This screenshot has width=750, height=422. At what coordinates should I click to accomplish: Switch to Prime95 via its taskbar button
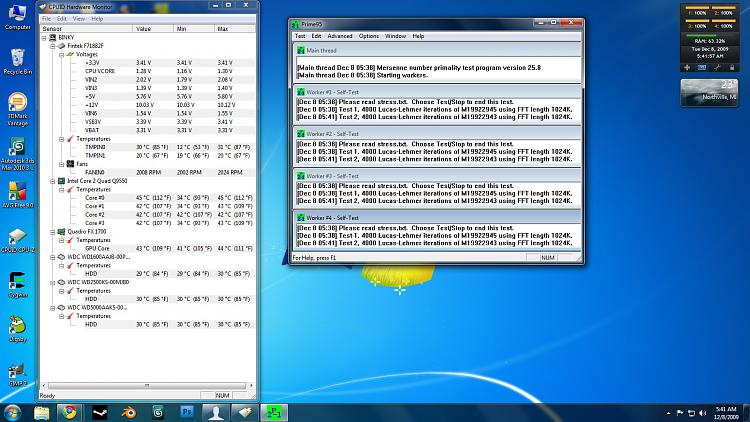(274, 412)
